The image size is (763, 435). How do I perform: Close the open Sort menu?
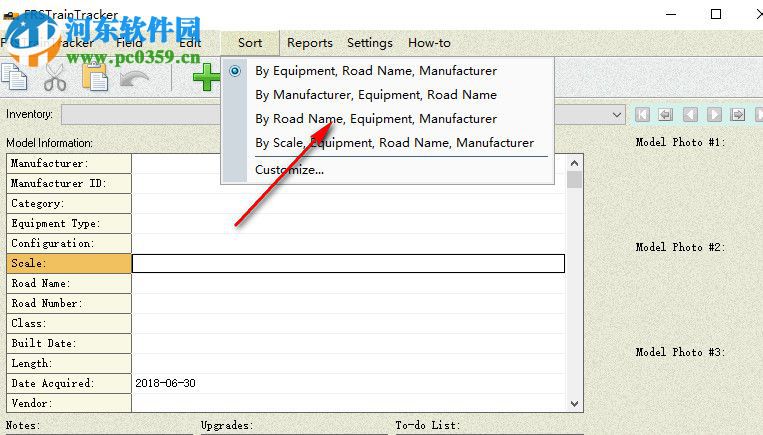(250, 43)
